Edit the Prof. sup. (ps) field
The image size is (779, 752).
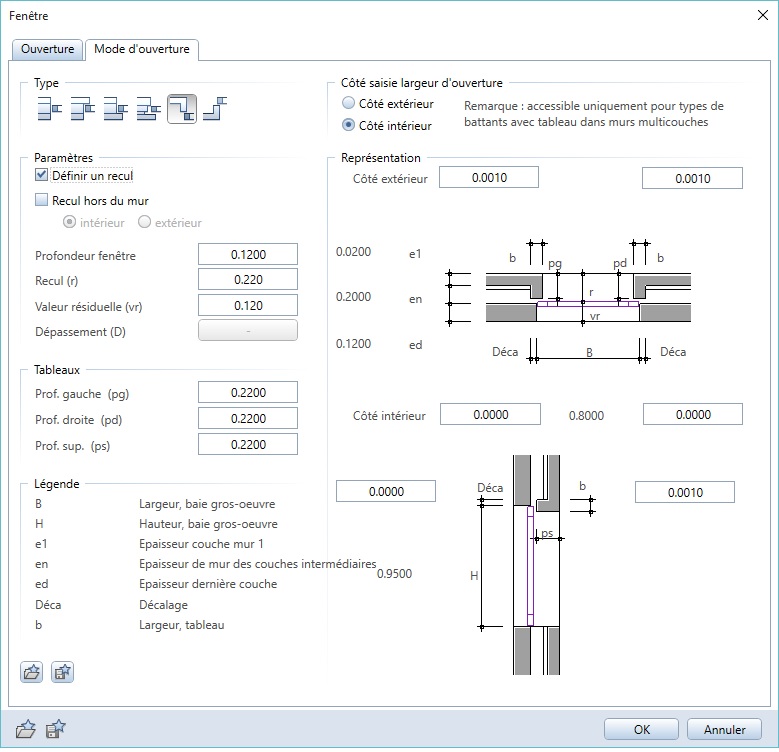(248, 444)
